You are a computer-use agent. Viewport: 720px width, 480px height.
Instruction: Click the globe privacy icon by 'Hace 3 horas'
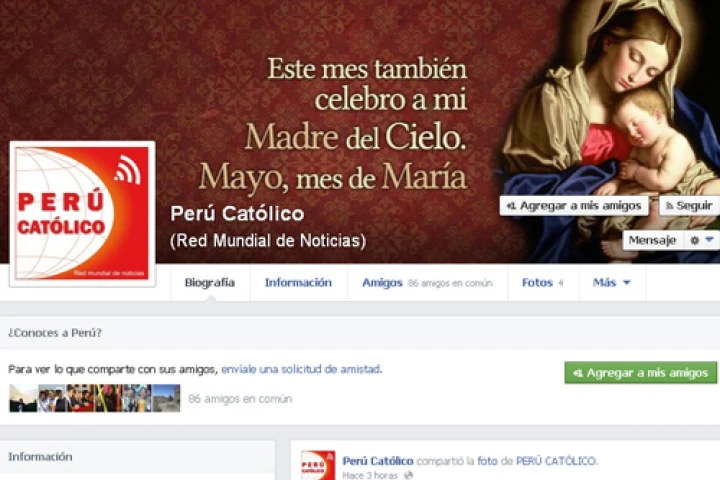click(408, 475)
